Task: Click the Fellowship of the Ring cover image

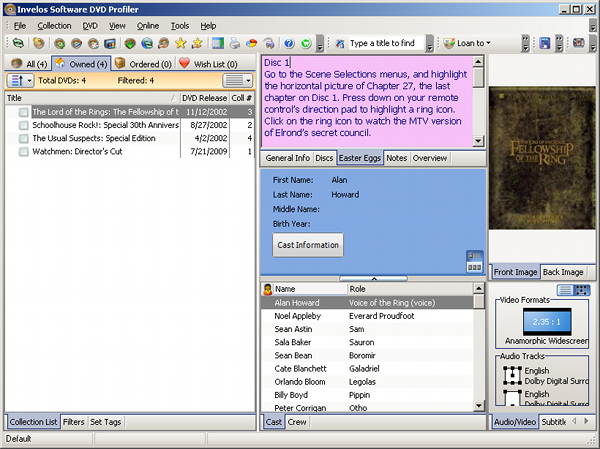Action: (542, 158)
